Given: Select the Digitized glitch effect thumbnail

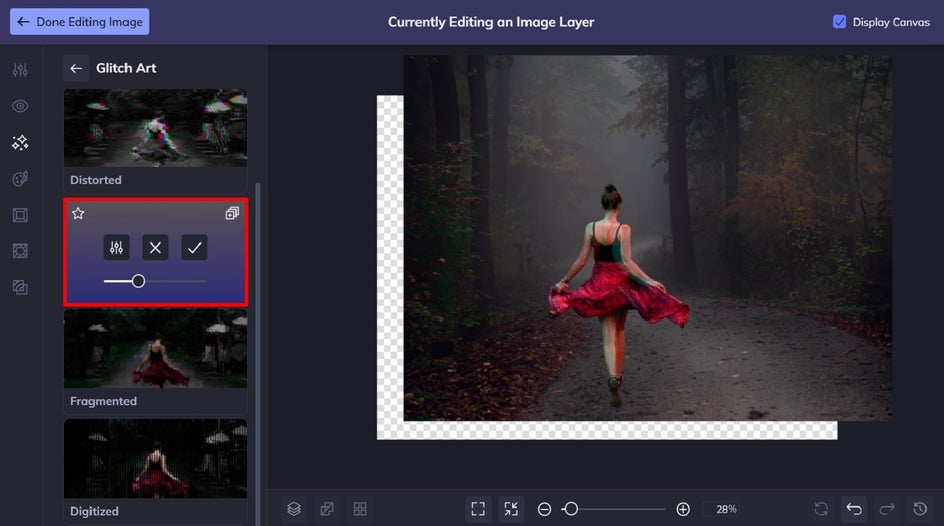Looking at the screenshot, I should (155, 459).
